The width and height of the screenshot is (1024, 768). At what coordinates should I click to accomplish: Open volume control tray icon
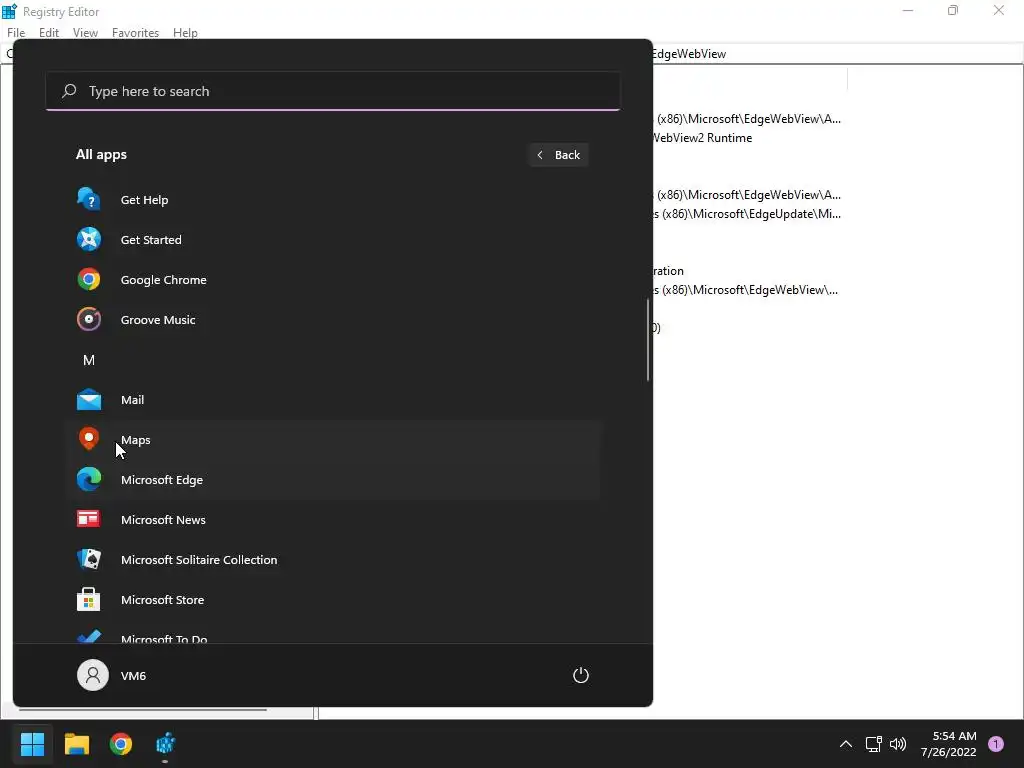(898, 744)
